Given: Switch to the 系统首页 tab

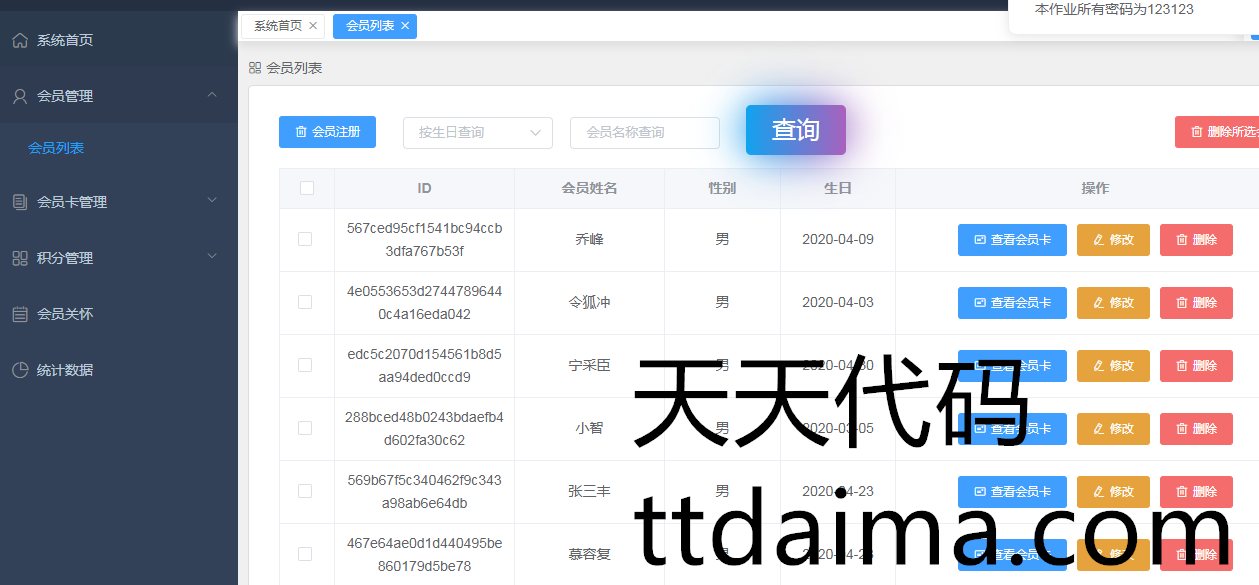Looking at the screenshot, I should (x=277, y=26).
